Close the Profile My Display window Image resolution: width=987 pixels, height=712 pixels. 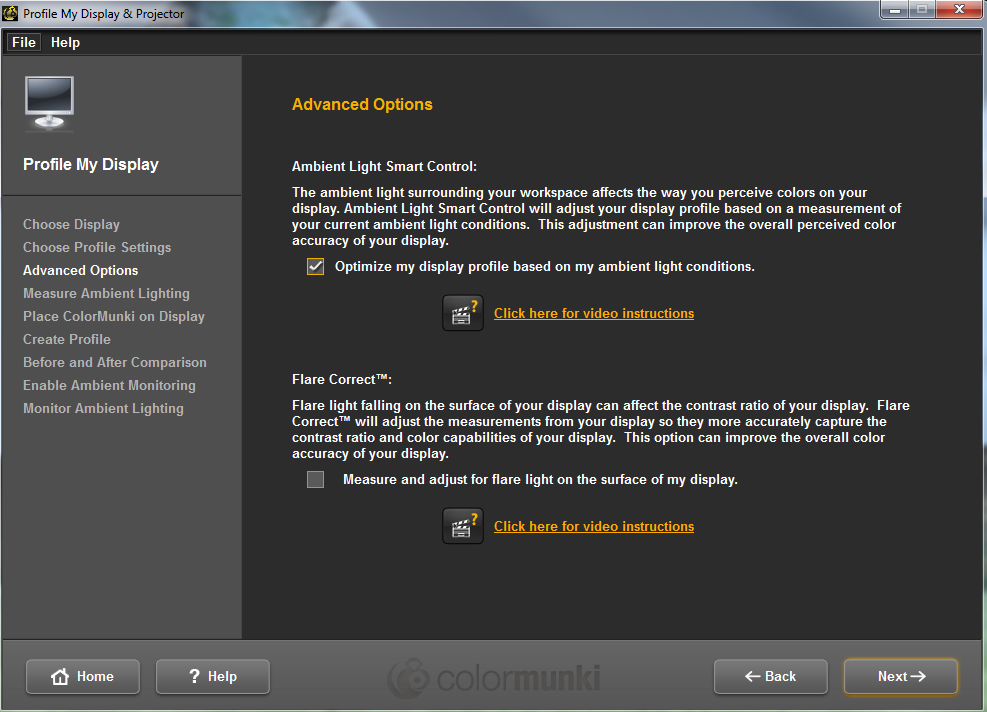coord(959,9)
